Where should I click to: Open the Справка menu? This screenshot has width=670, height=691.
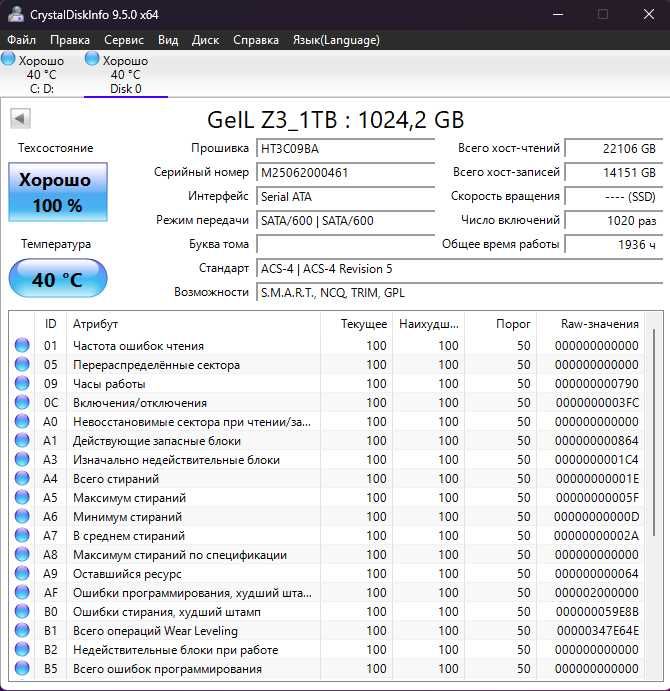coord(256,40)
